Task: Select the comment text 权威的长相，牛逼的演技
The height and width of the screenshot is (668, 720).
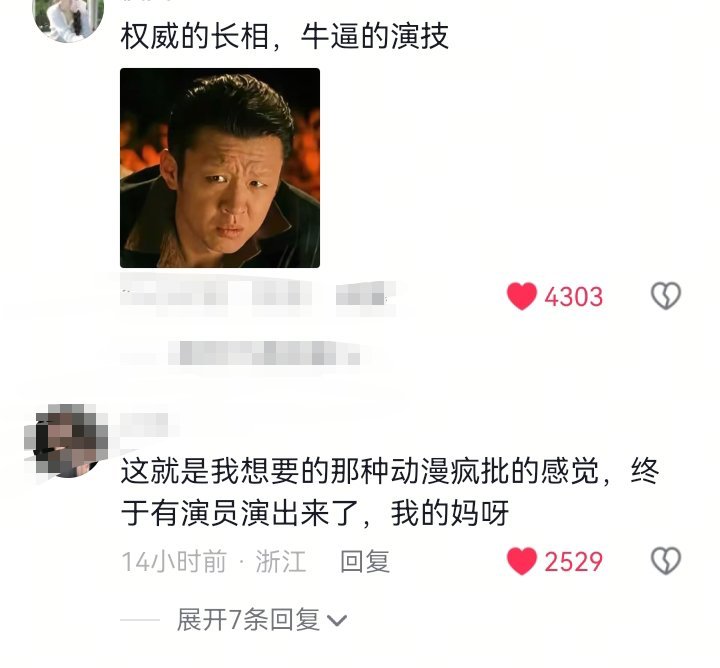Action: [284, 37]
